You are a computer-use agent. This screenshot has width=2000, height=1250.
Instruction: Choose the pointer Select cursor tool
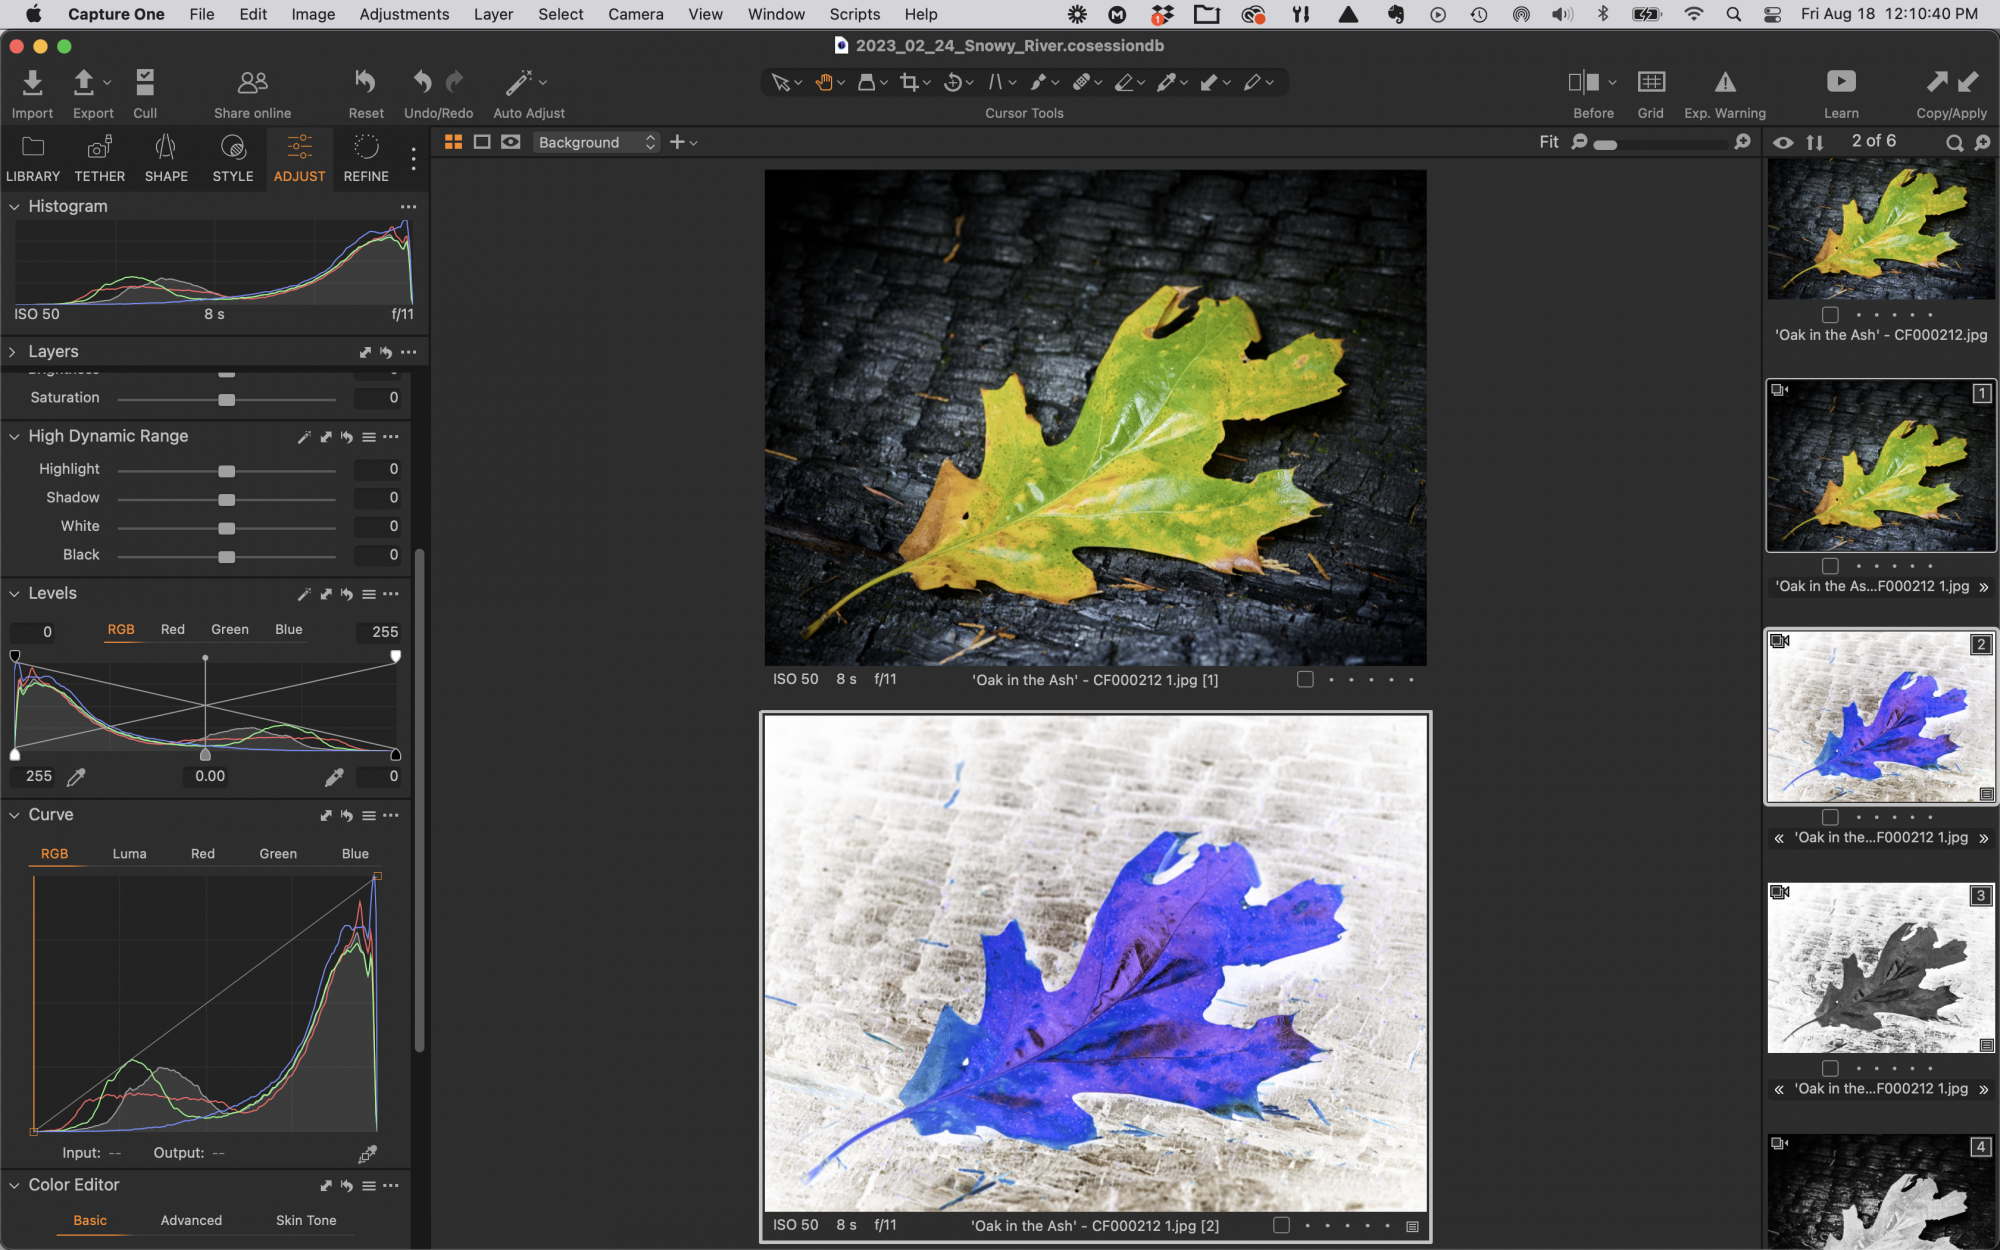point(780,82)
